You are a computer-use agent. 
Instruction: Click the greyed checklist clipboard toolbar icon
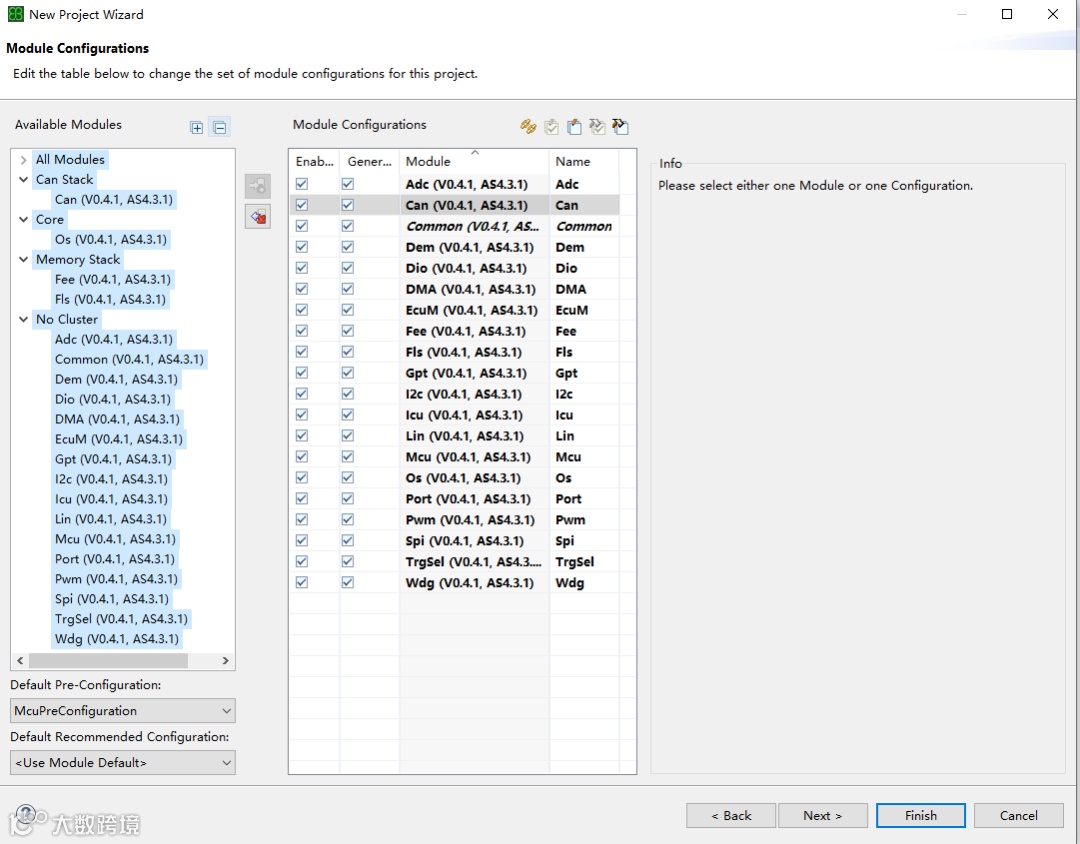(x=551, y=127)
